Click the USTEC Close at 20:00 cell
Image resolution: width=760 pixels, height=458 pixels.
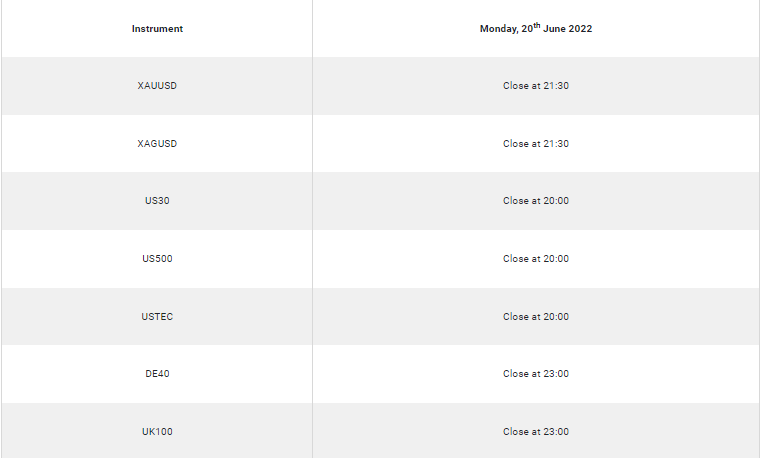(536, 317)
